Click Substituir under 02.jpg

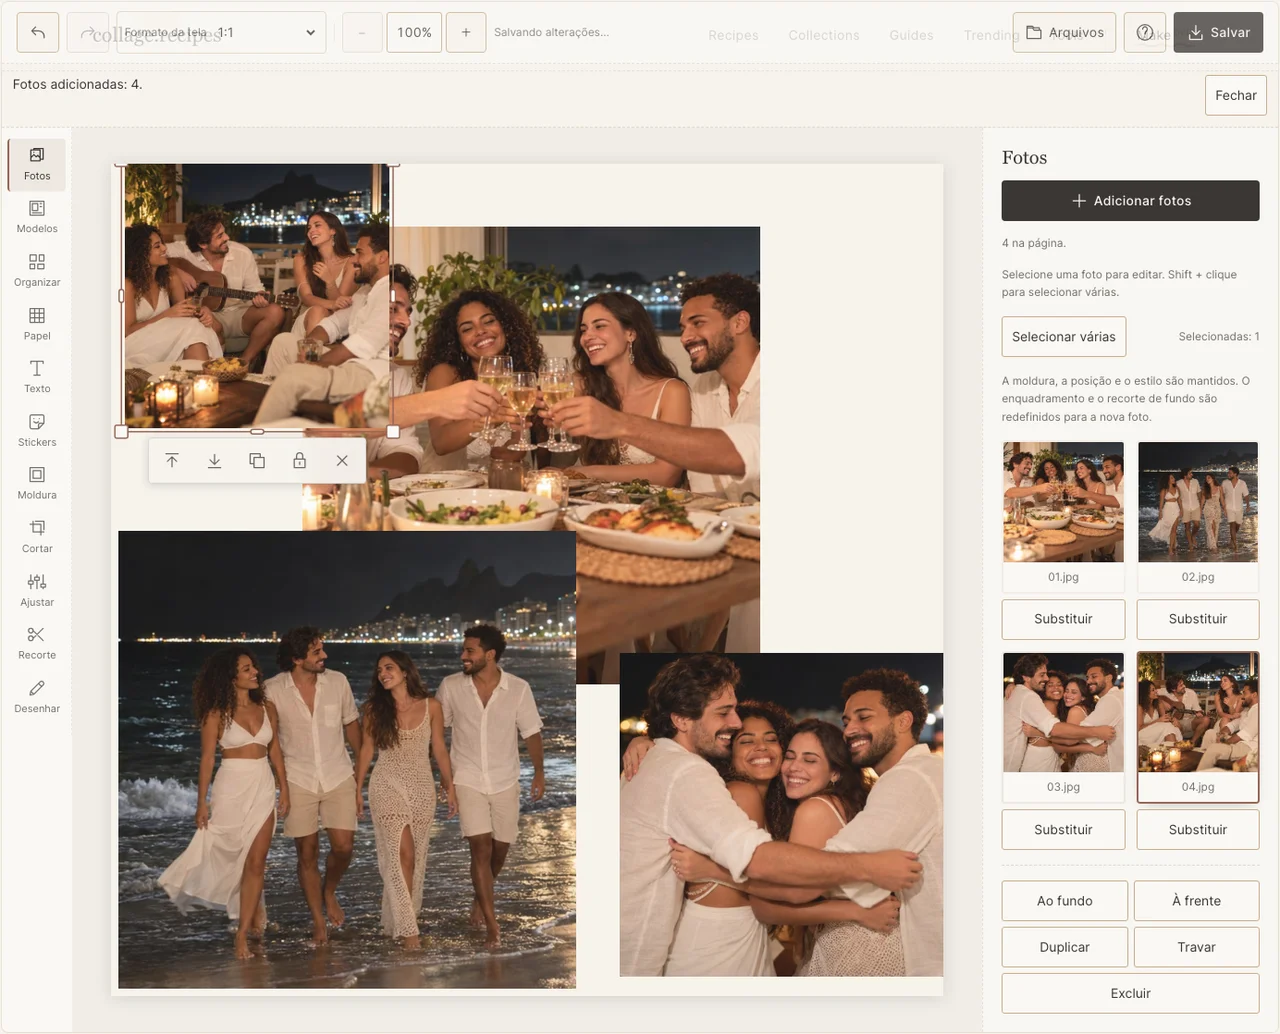click(x=1198, y=619)
